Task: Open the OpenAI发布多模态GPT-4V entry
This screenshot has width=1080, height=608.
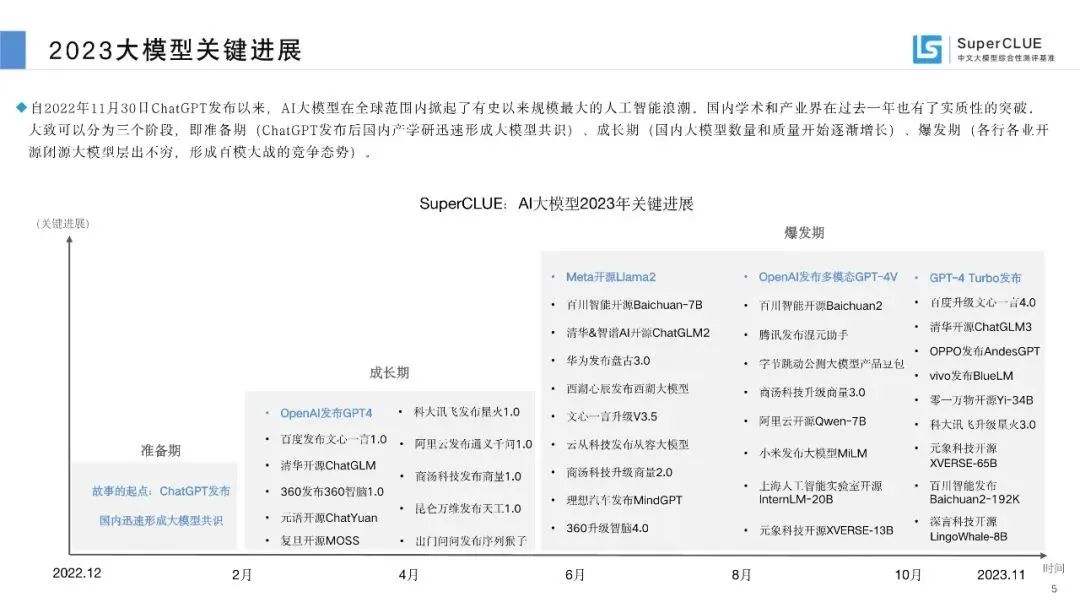Action: tap(828, 277)
